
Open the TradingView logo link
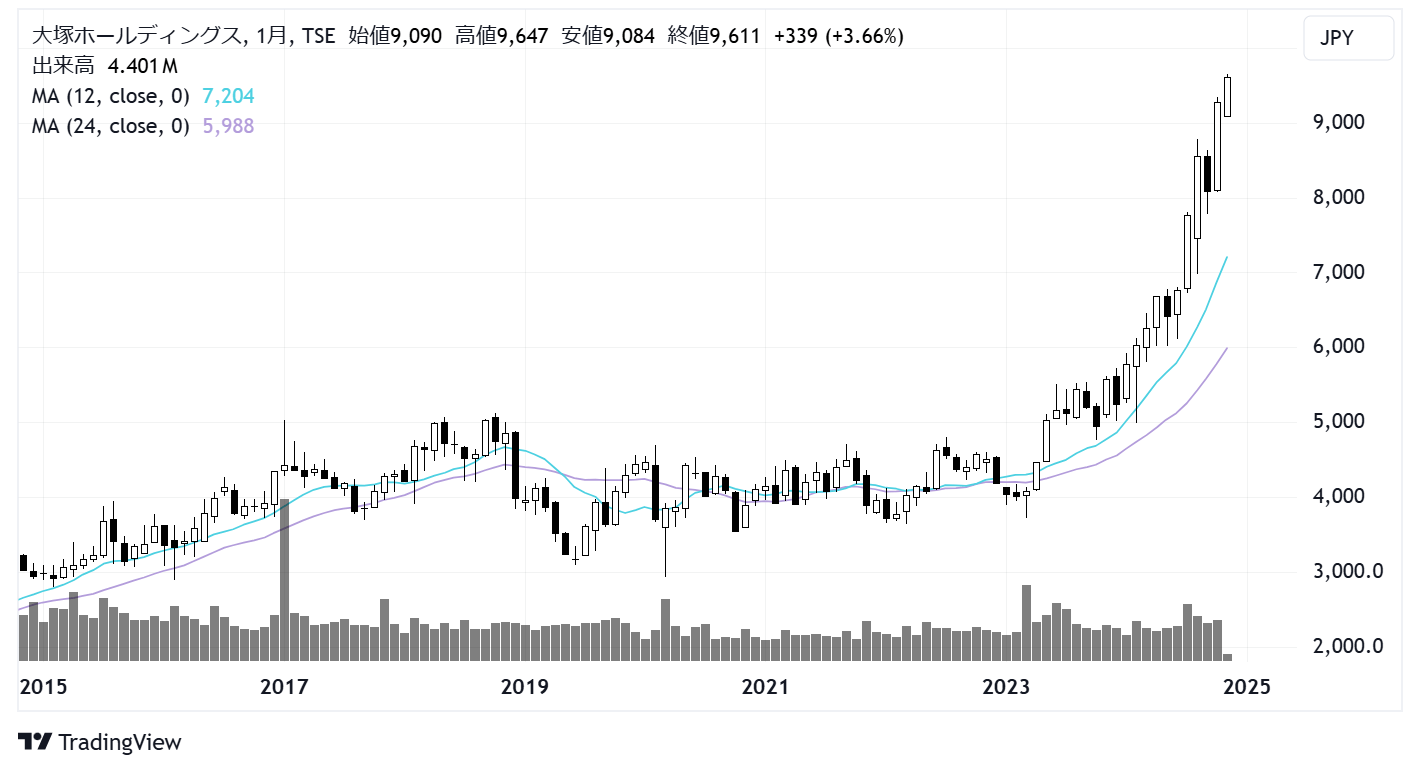click(100, 742)
